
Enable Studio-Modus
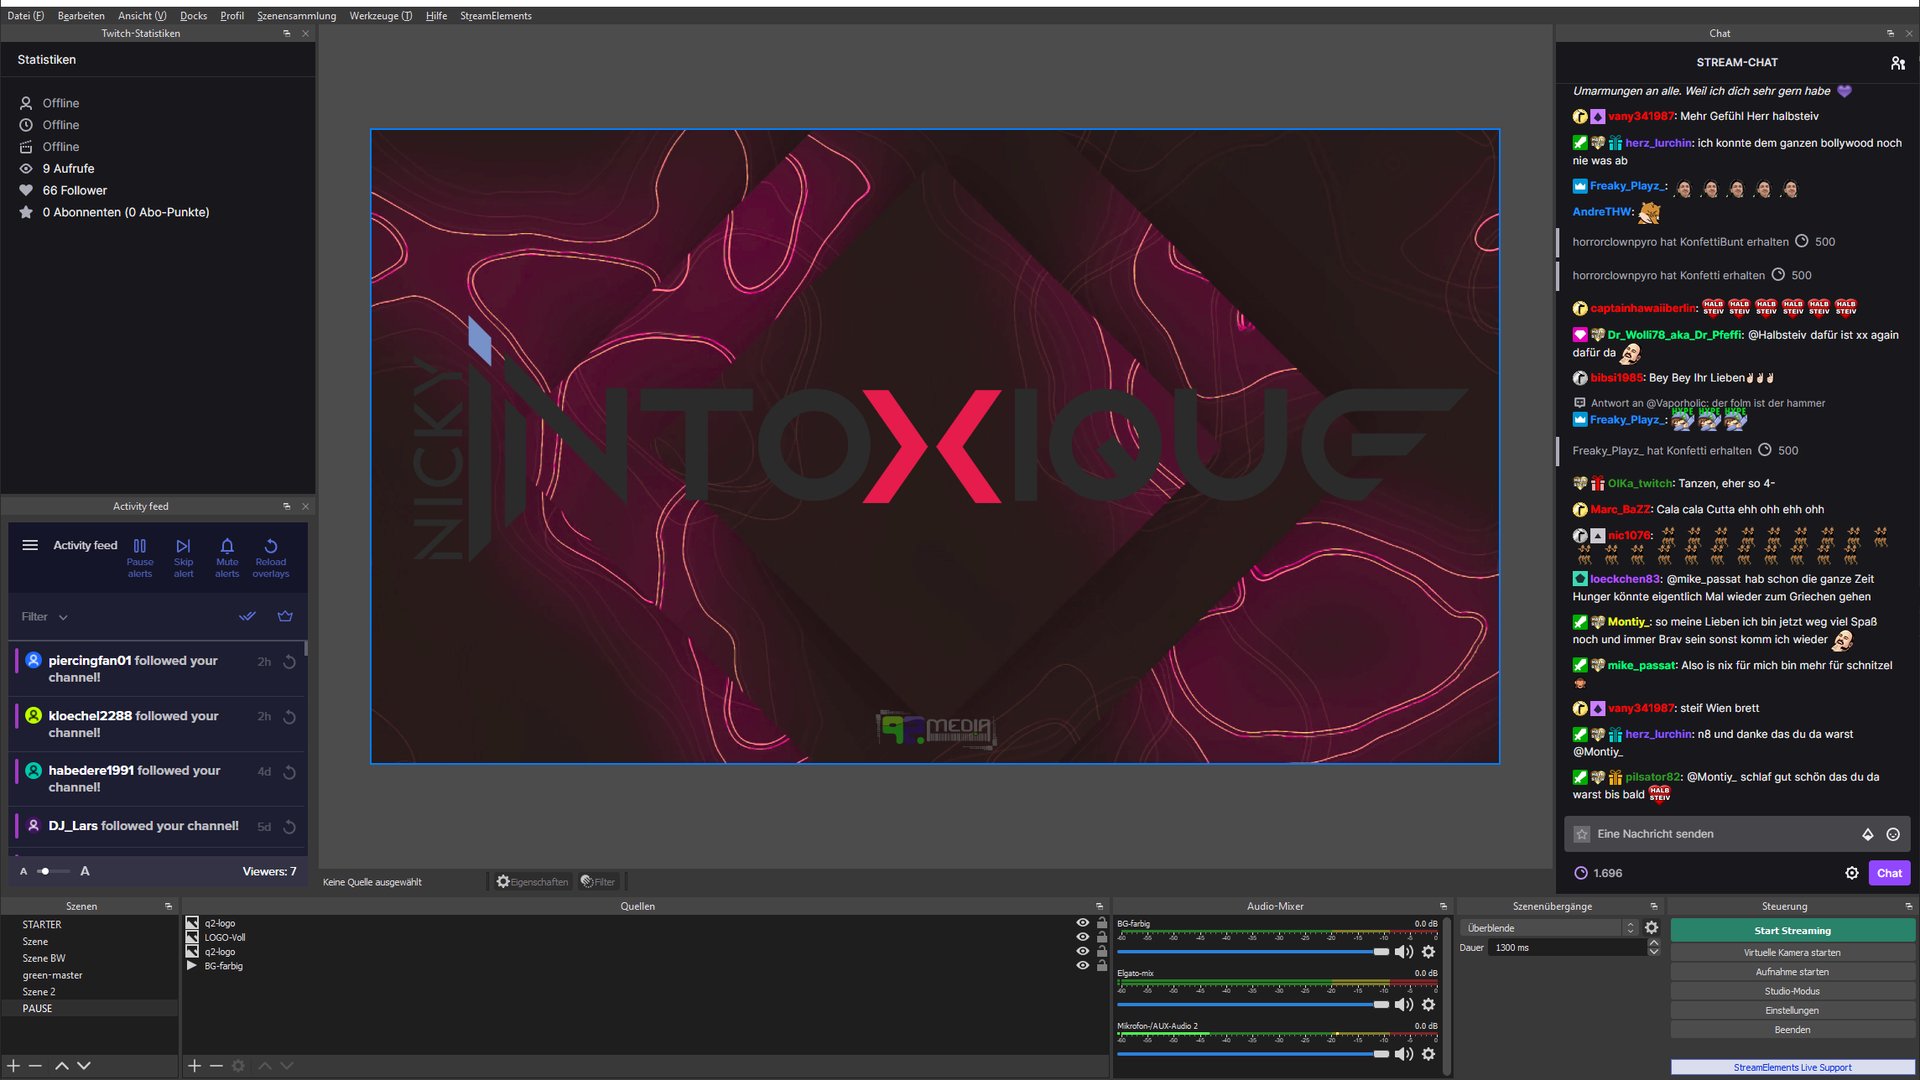(1792, 991)
